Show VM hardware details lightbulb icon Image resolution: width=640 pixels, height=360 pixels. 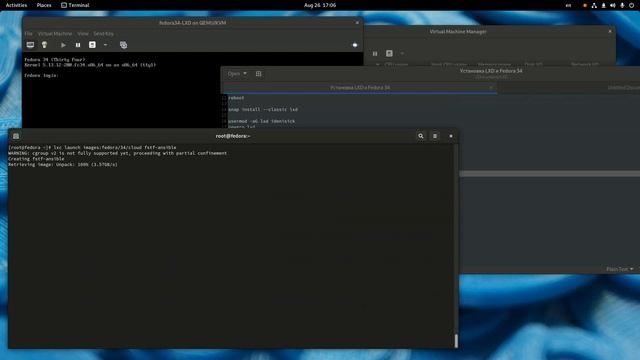tap(44, 45)
